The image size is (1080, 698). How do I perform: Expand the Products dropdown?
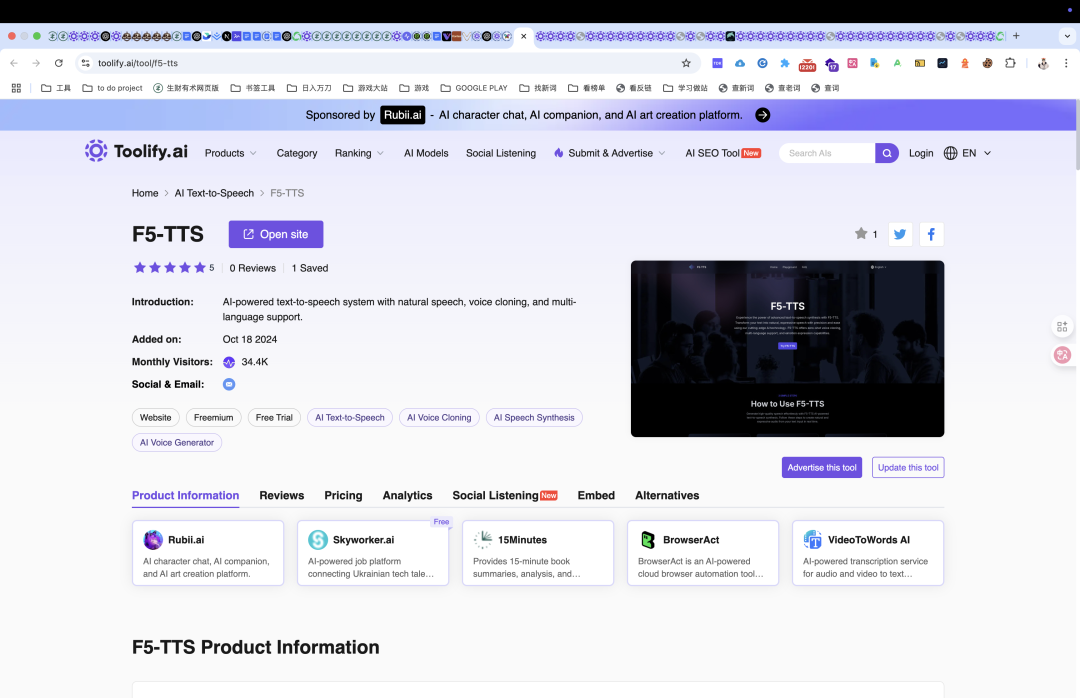231,153
